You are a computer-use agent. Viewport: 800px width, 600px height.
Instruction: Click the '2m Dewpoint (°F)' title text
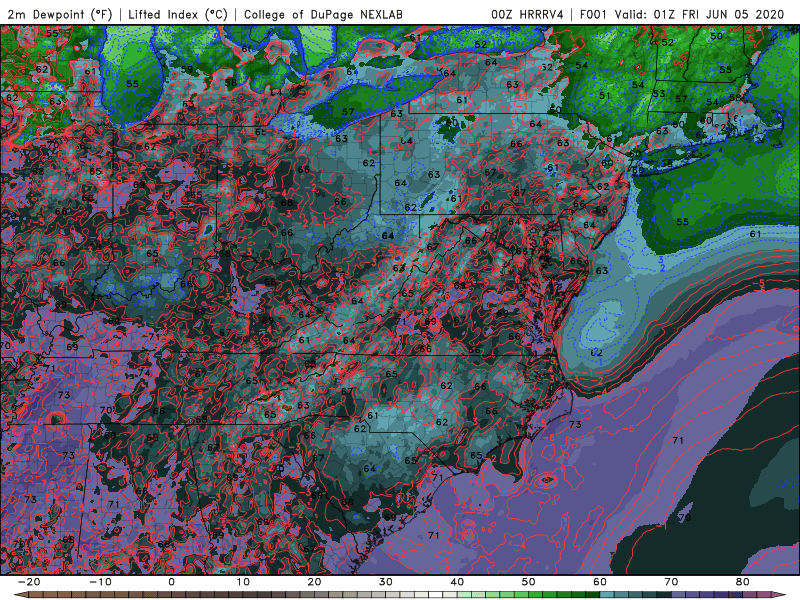(60, 14)
